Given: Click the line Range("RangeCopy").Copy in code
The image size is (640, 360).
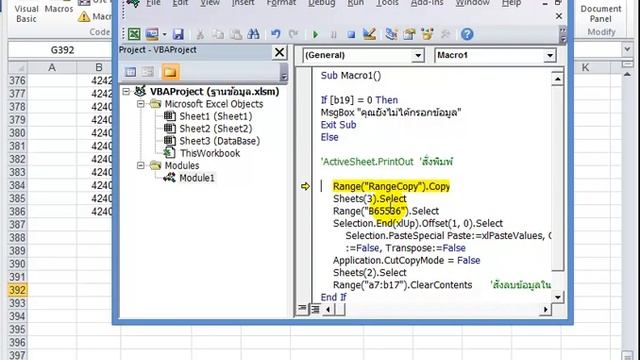Looking at the screenshot, I should 391,187.
